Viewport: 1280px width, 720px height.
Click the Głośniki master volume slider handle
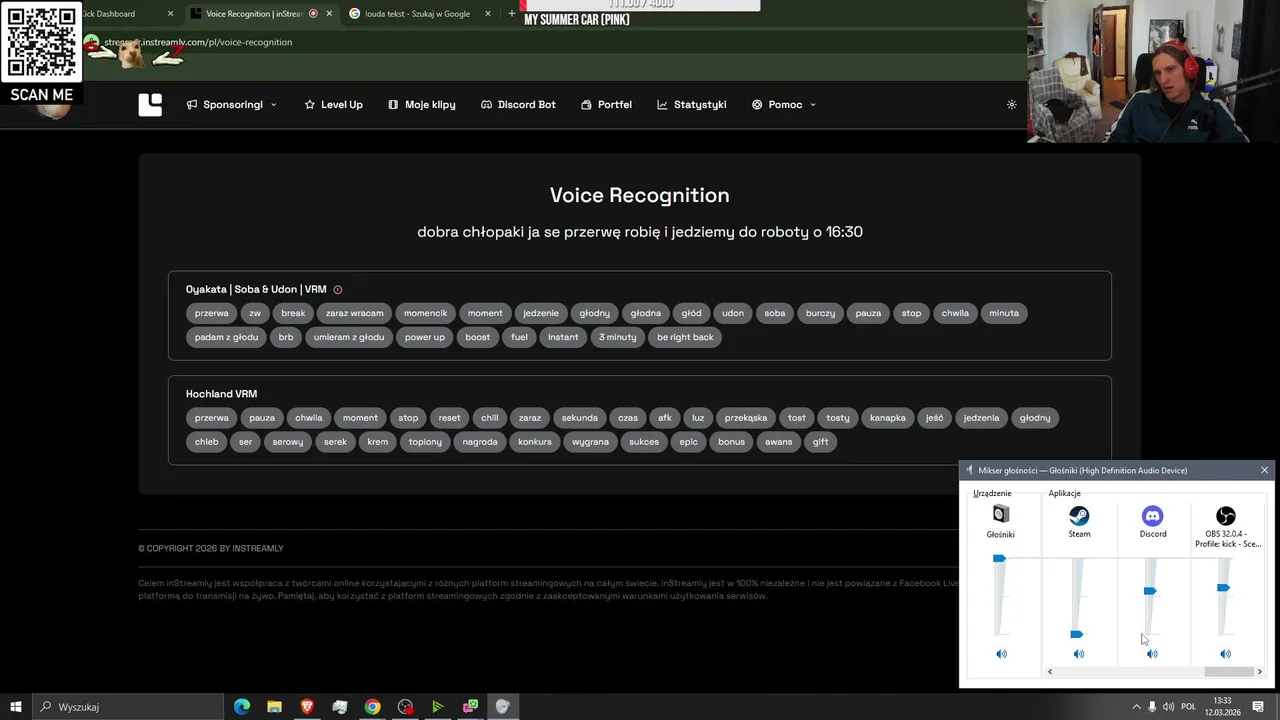point(999,558)
